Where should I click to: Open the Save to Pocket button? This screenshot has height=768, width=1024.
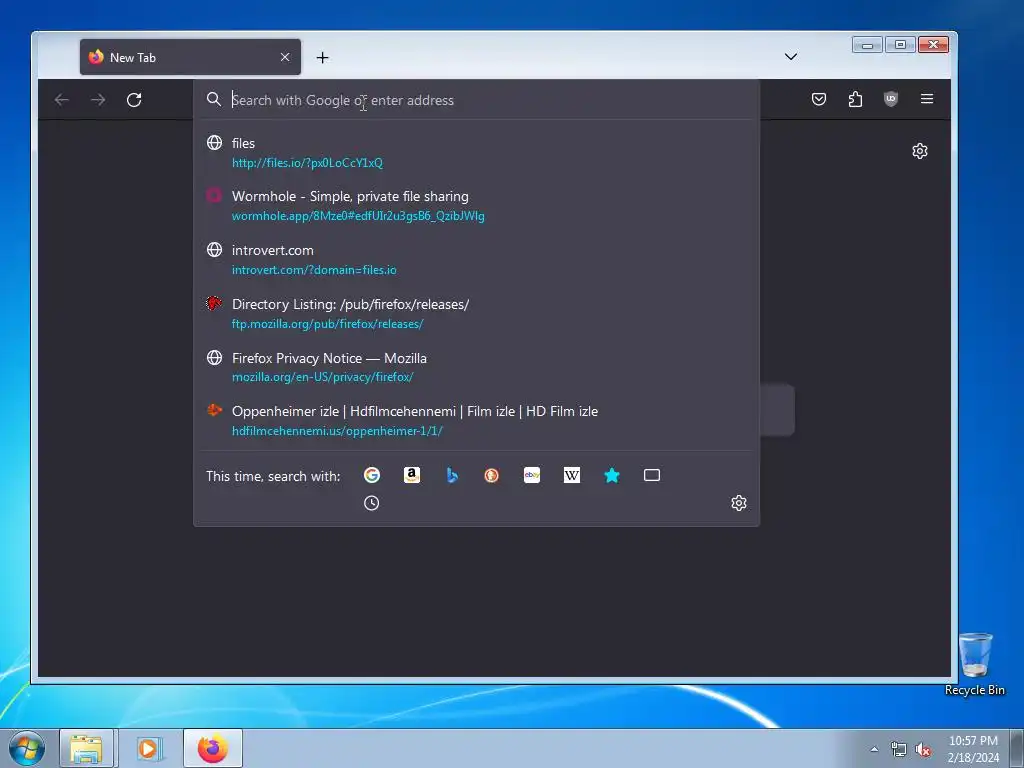pos(819,99)
